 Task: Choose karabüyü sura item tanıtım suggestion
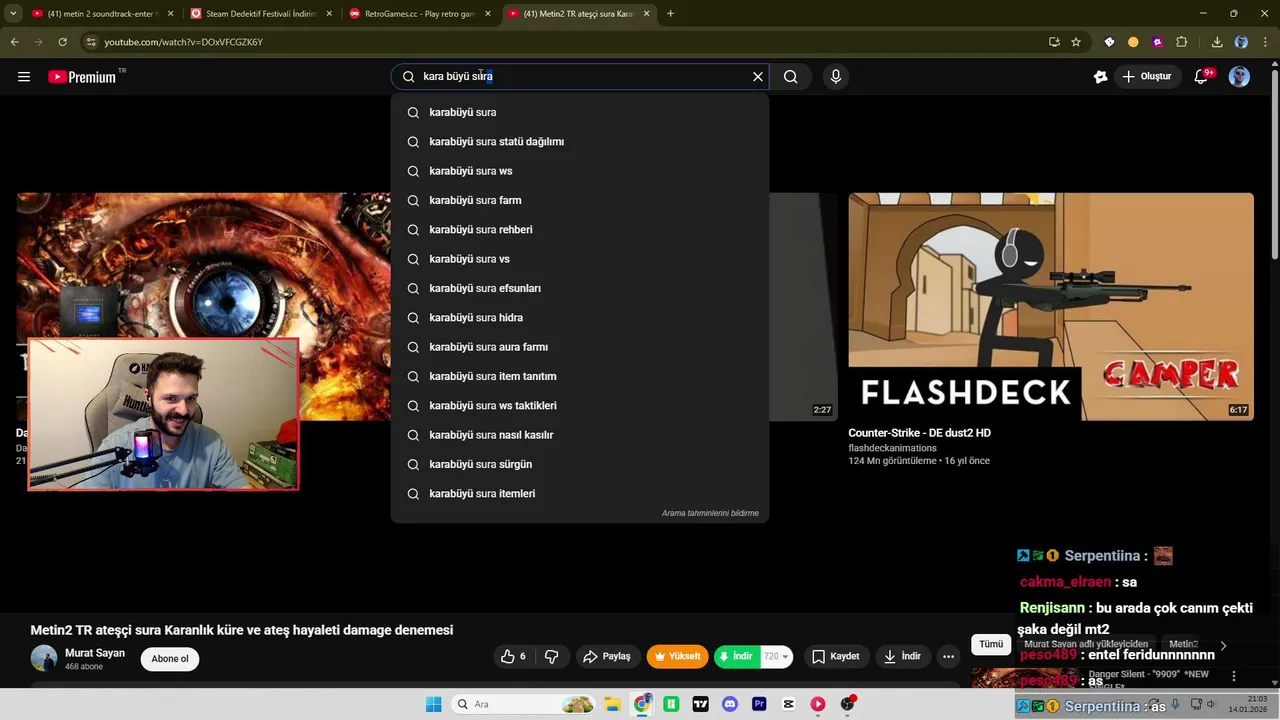pos(580,376)
